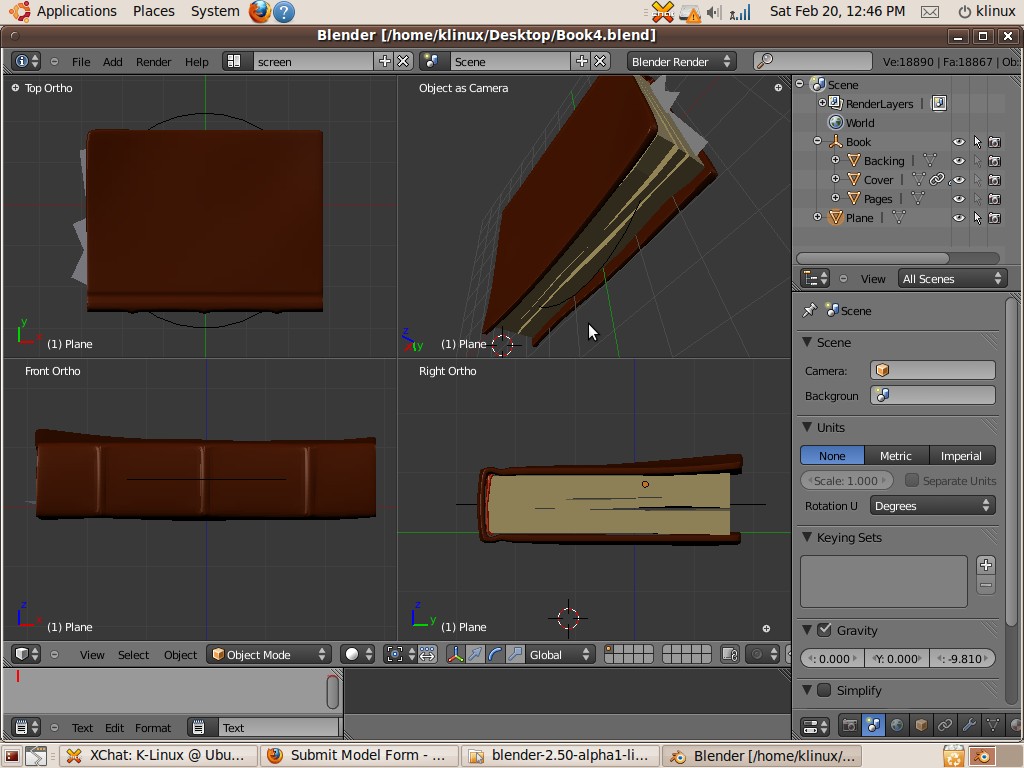Click the Imperial units button
Image resolution: width=1024 pixels, height=768 pixels.
pyautogui.click(x=961, y=455)
